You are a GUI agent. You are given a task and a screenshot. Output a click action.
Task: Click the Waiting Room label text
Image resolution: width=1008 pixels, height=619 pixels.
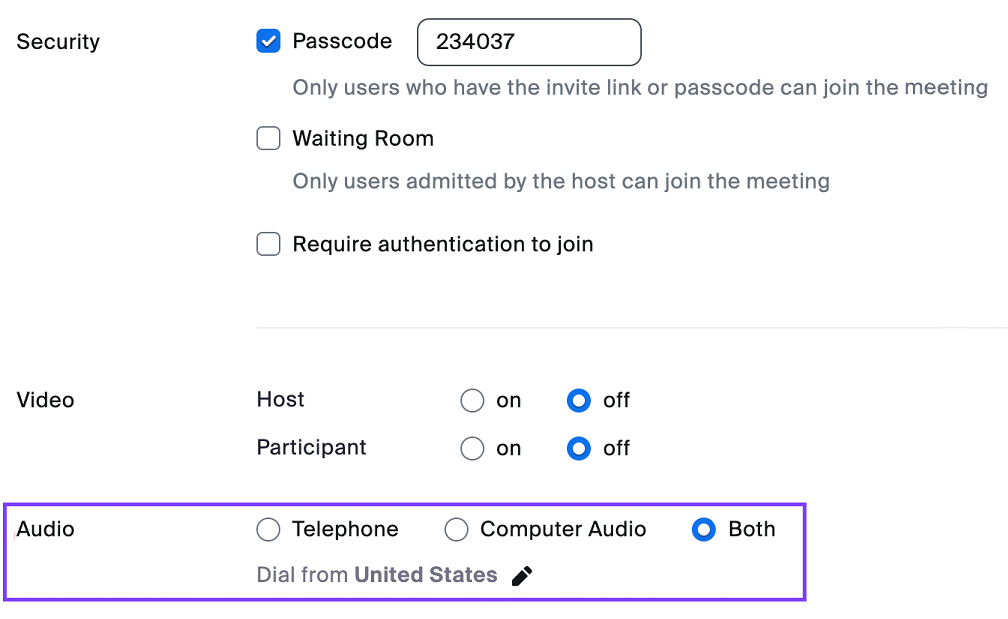(363, 138)
